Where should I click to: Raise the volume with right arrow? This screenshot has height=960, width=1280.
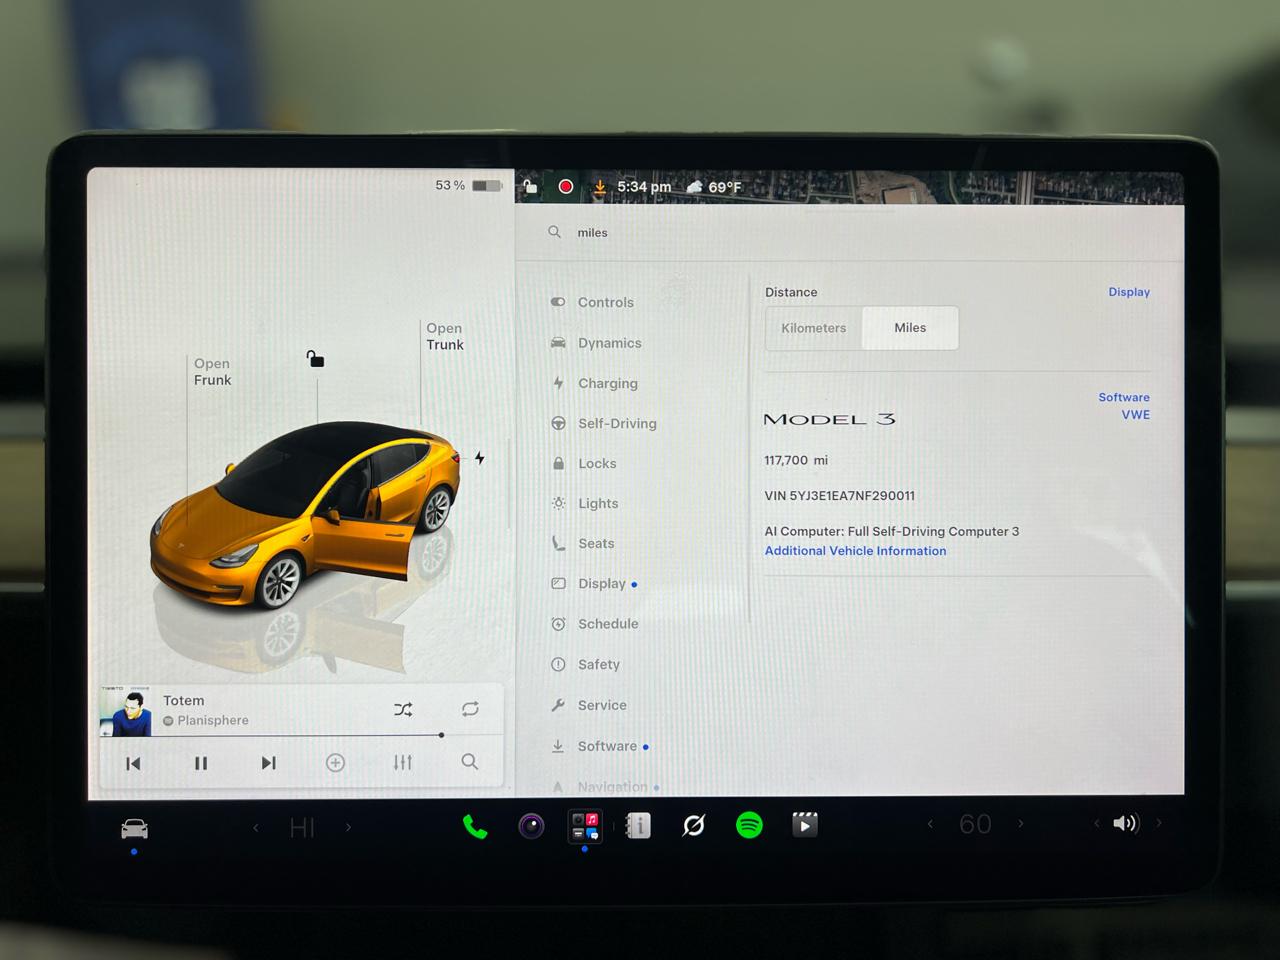coord(1159,823)
